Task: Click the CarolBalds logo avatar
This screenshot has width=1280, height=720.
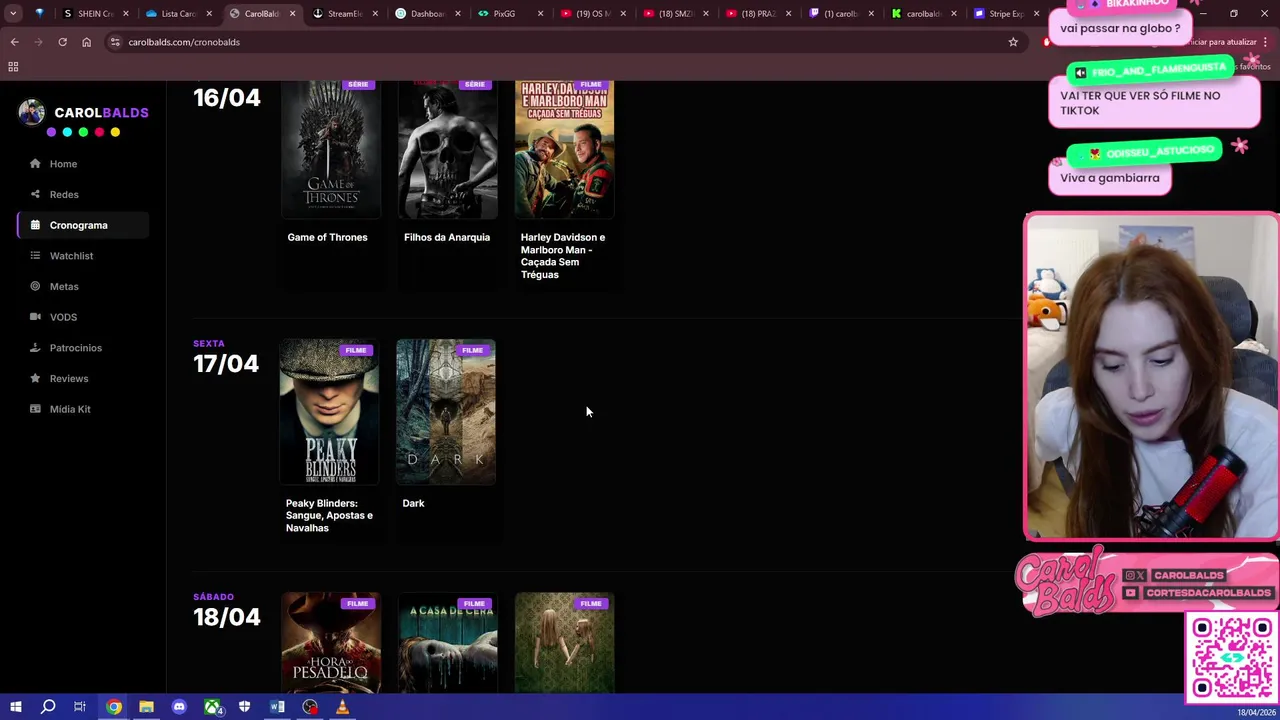Action: click(31, 112)
